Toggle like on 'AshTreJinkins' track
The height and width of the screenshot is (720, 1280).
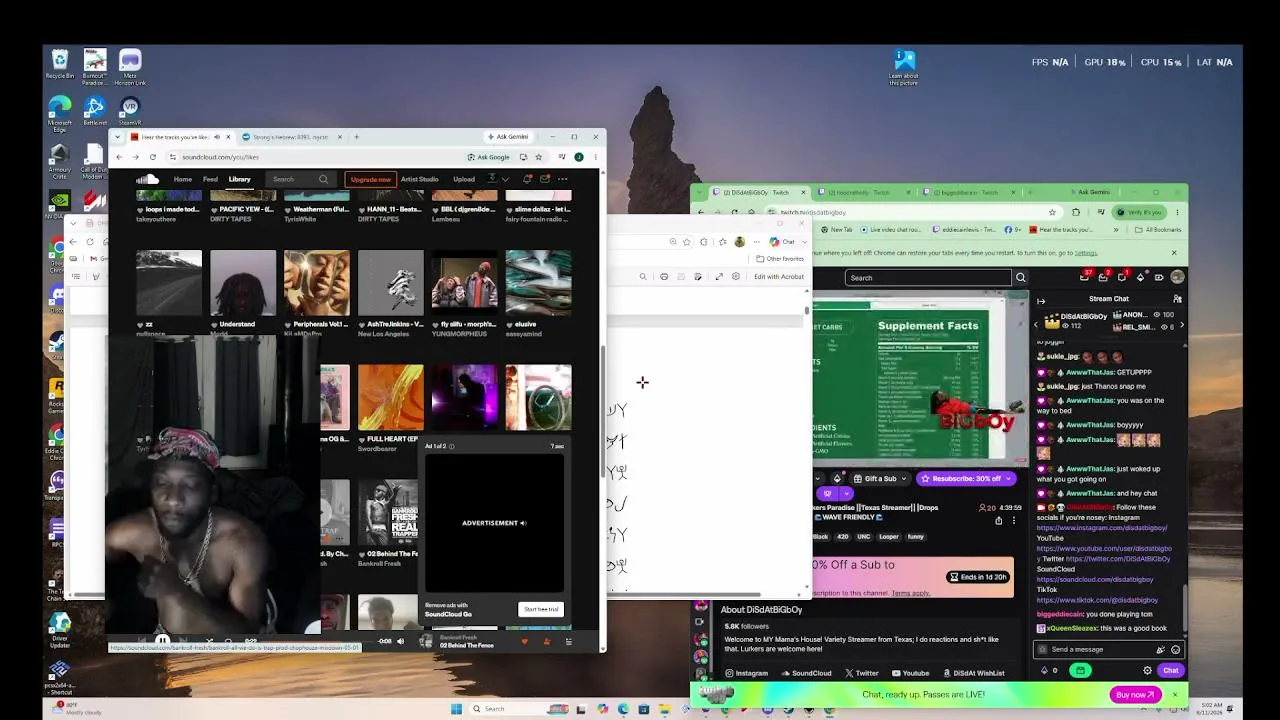(361, 325)
